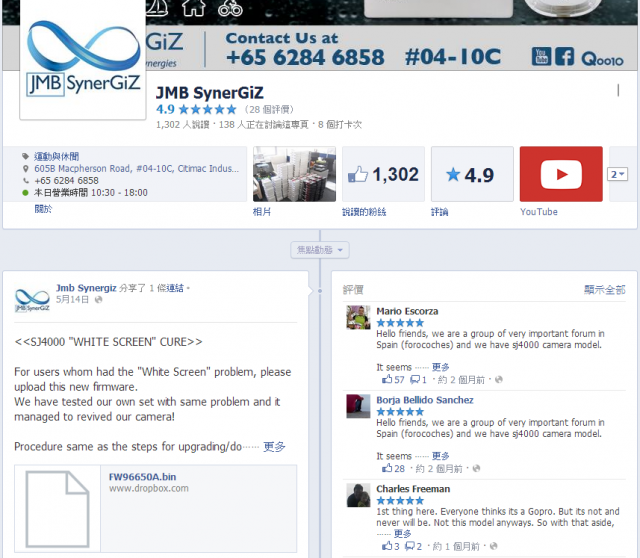This screenshot has height=558, width=640.
Task: Expand Charles Freeman's review with 更多
Action: (402, 534)
